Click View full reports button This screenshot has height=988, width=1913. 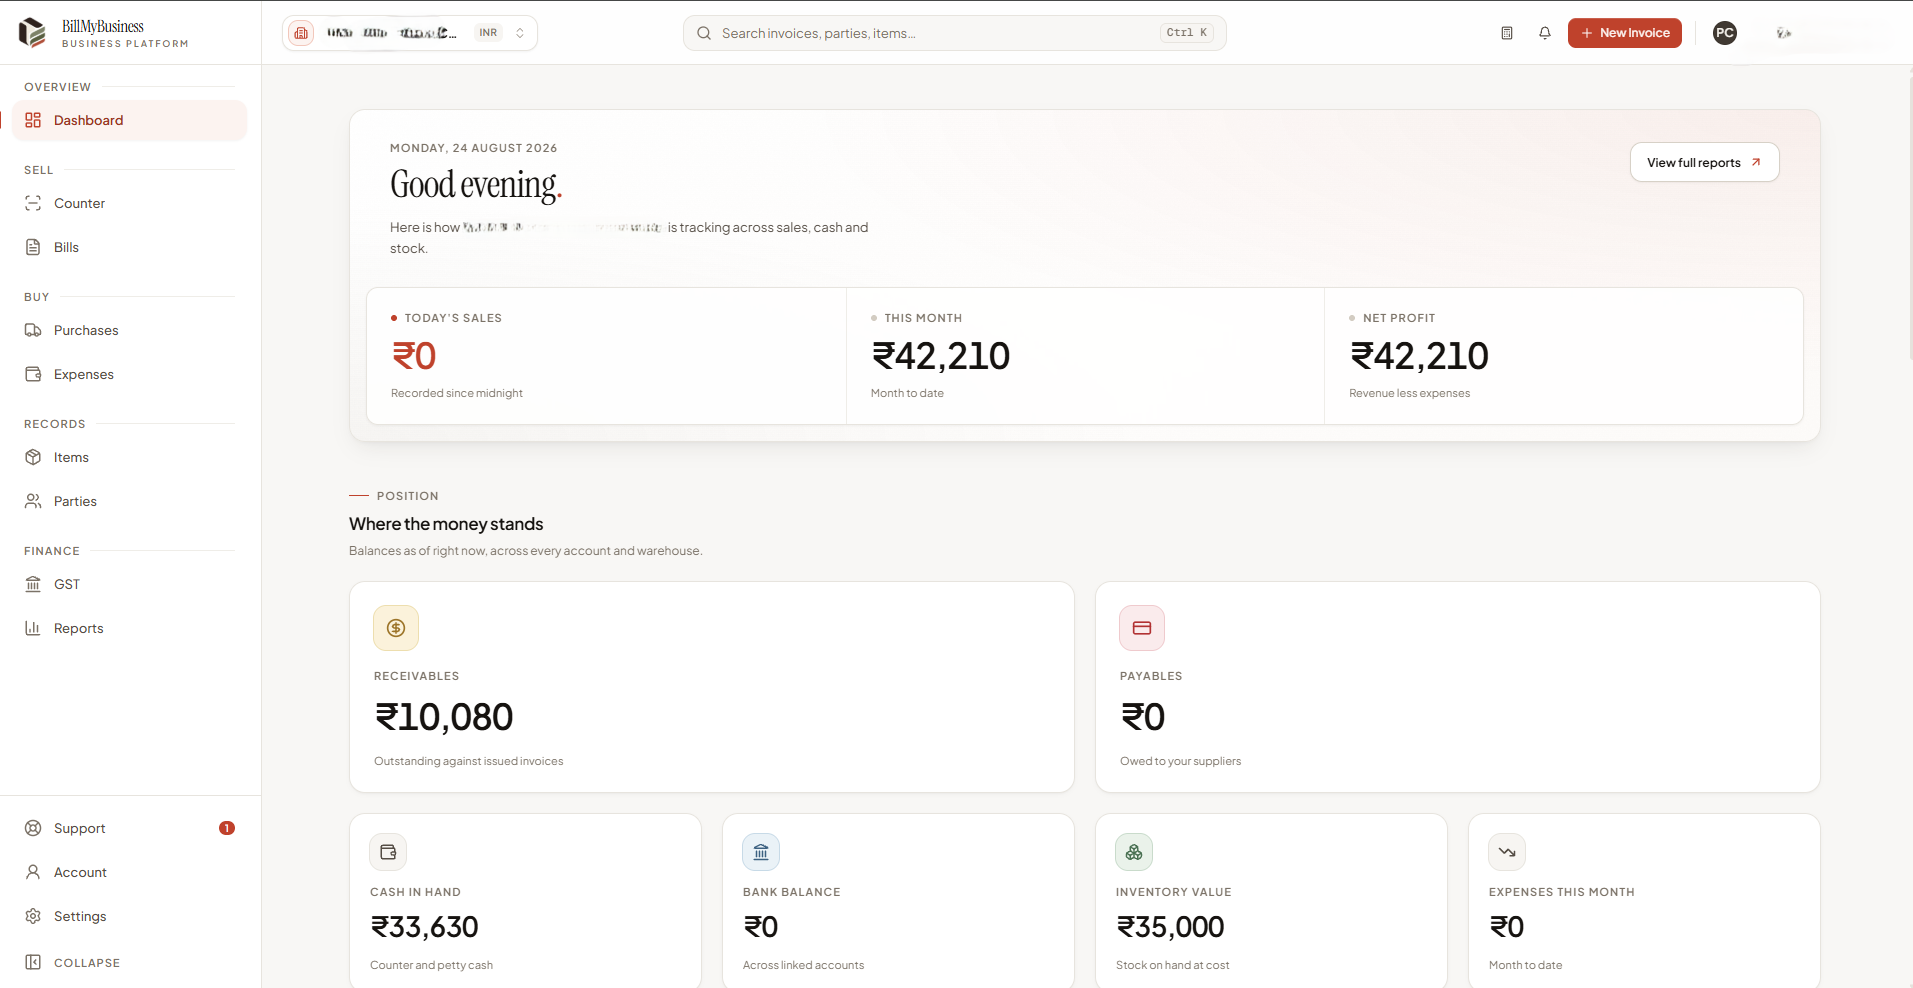click(x=1705, y=162)
